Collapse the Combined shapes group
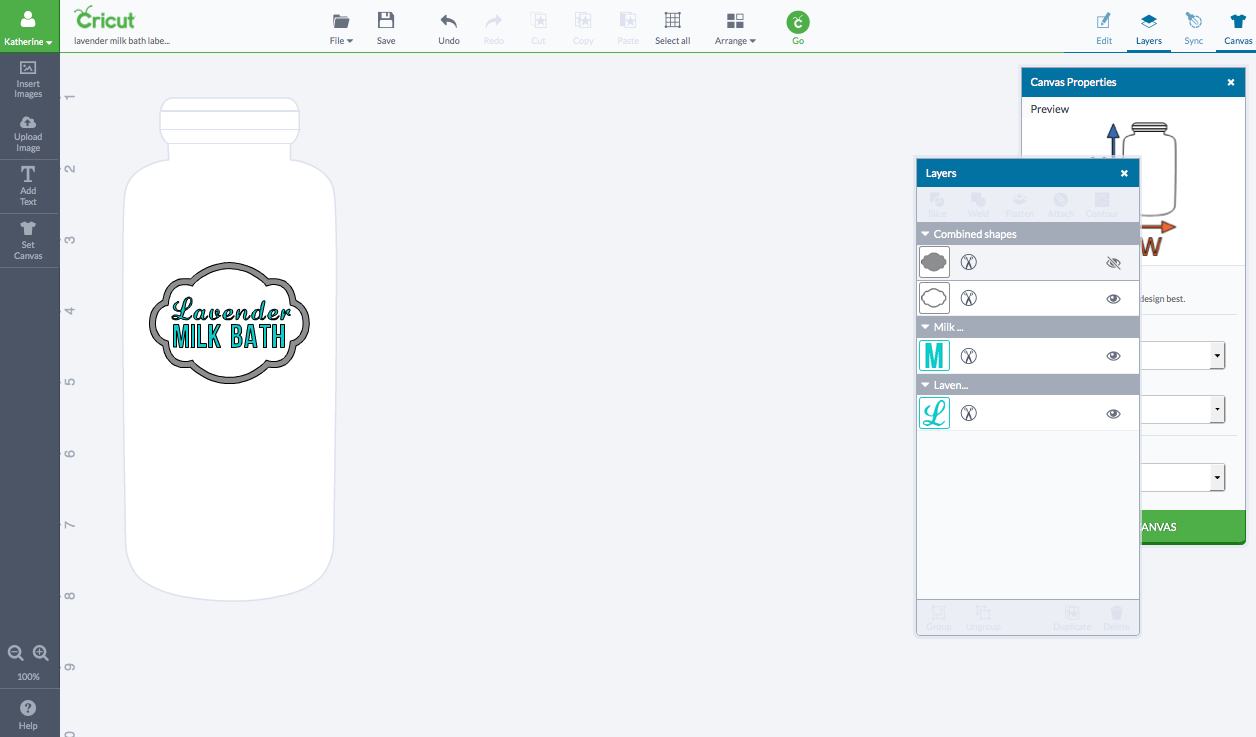Screen dimensions: 1256x737 (x=925, y=234)
